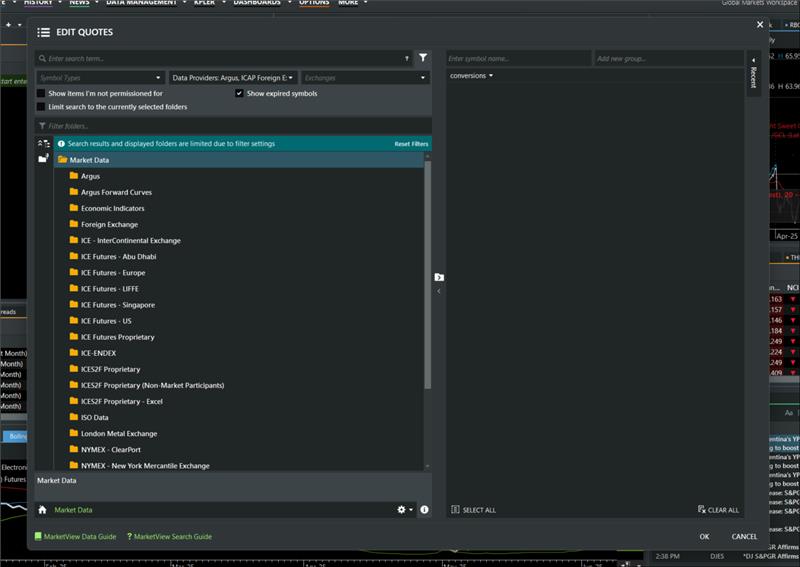Check Limit search to currently selected folders
This screenshot has width=800, height=567.
[x=41, y=107]
